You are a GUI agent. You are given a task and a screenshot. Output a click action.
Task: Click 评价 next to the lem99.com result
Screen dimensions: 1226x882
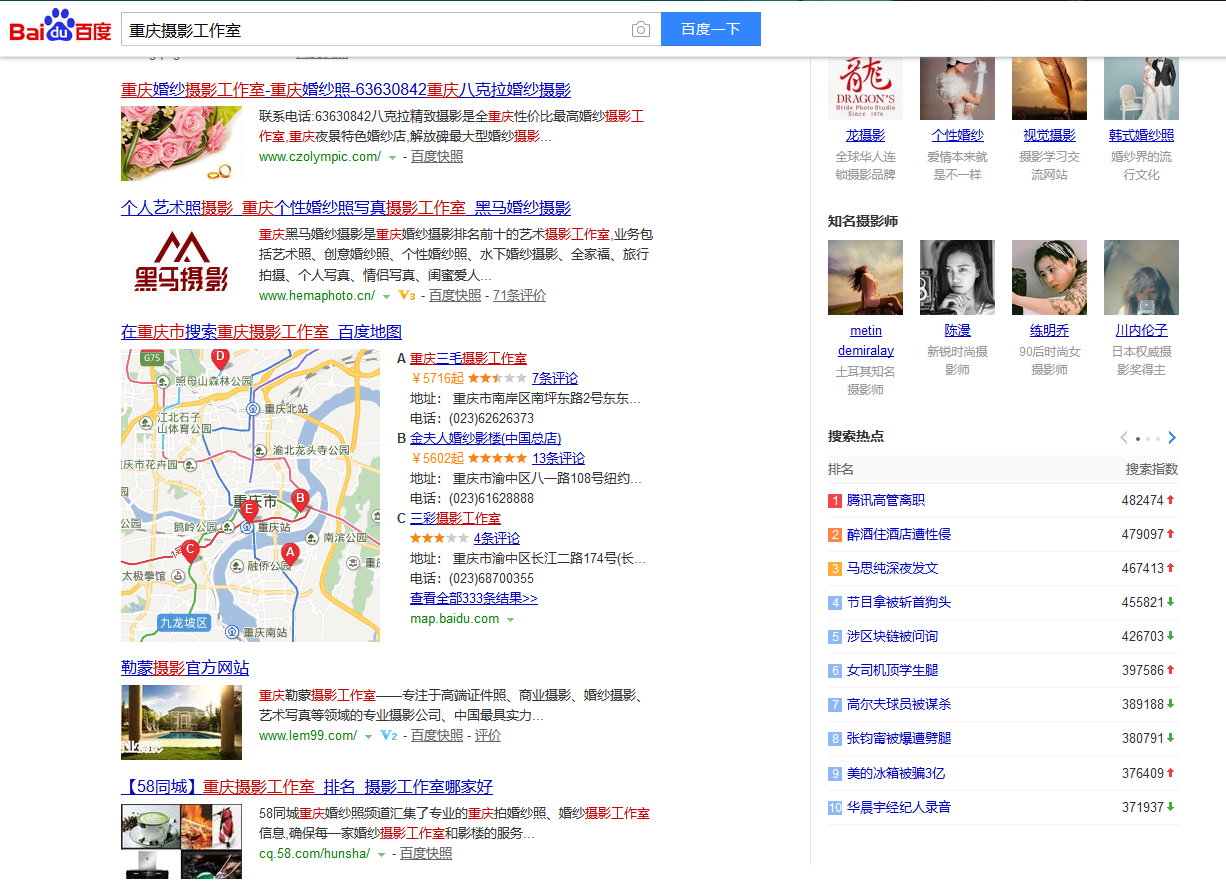click(x=488, y=735)
